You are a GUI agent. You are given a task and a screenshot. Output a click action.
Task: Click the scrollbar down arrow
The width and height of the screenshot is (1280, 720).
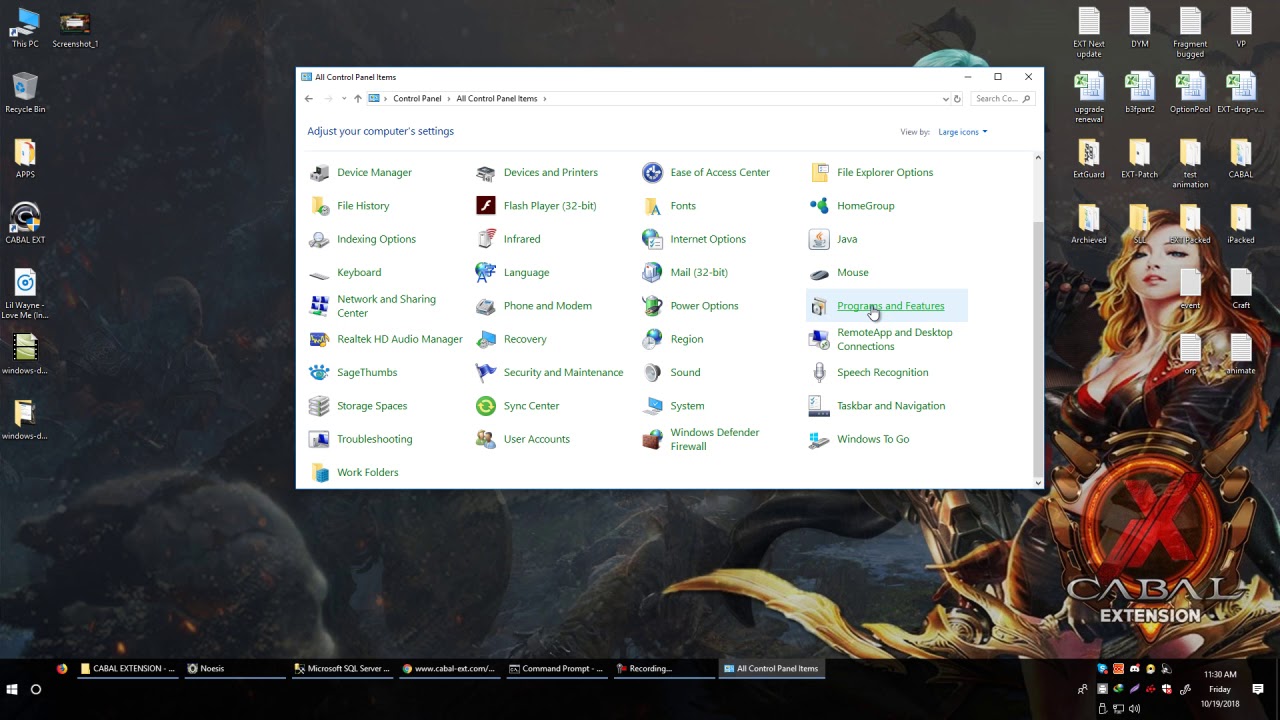(1037, 483)
